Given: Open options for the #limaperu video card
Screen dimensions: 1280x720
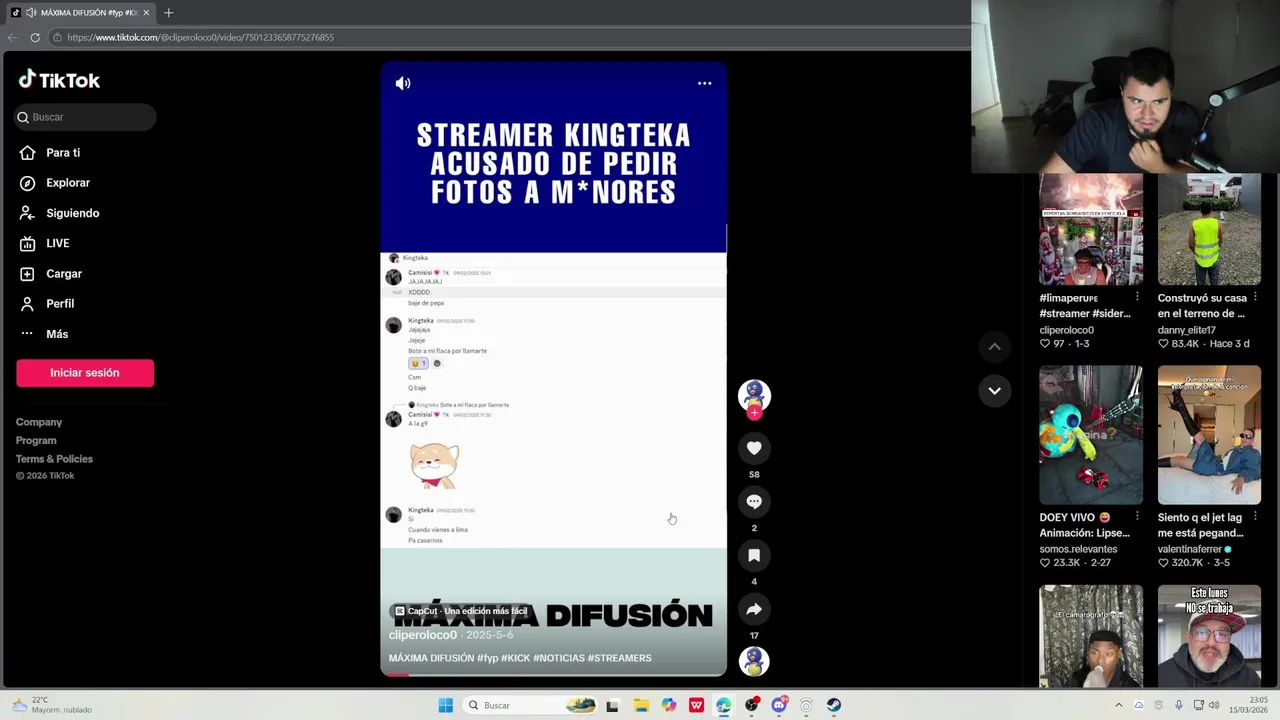Looking at the screenshot, I should (1137, 298).
